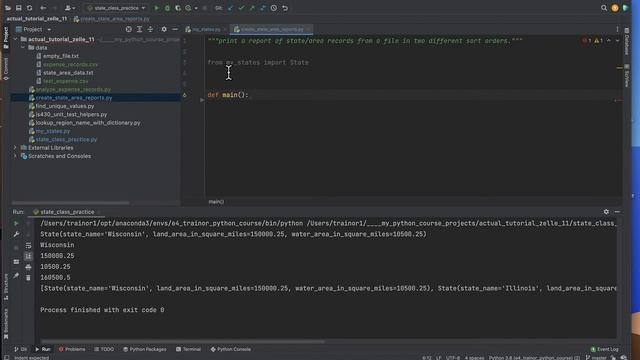The height and width of the screenshot is (360, 640).
Task: Click wrench icon in Run panel
Action: [16, 234]
